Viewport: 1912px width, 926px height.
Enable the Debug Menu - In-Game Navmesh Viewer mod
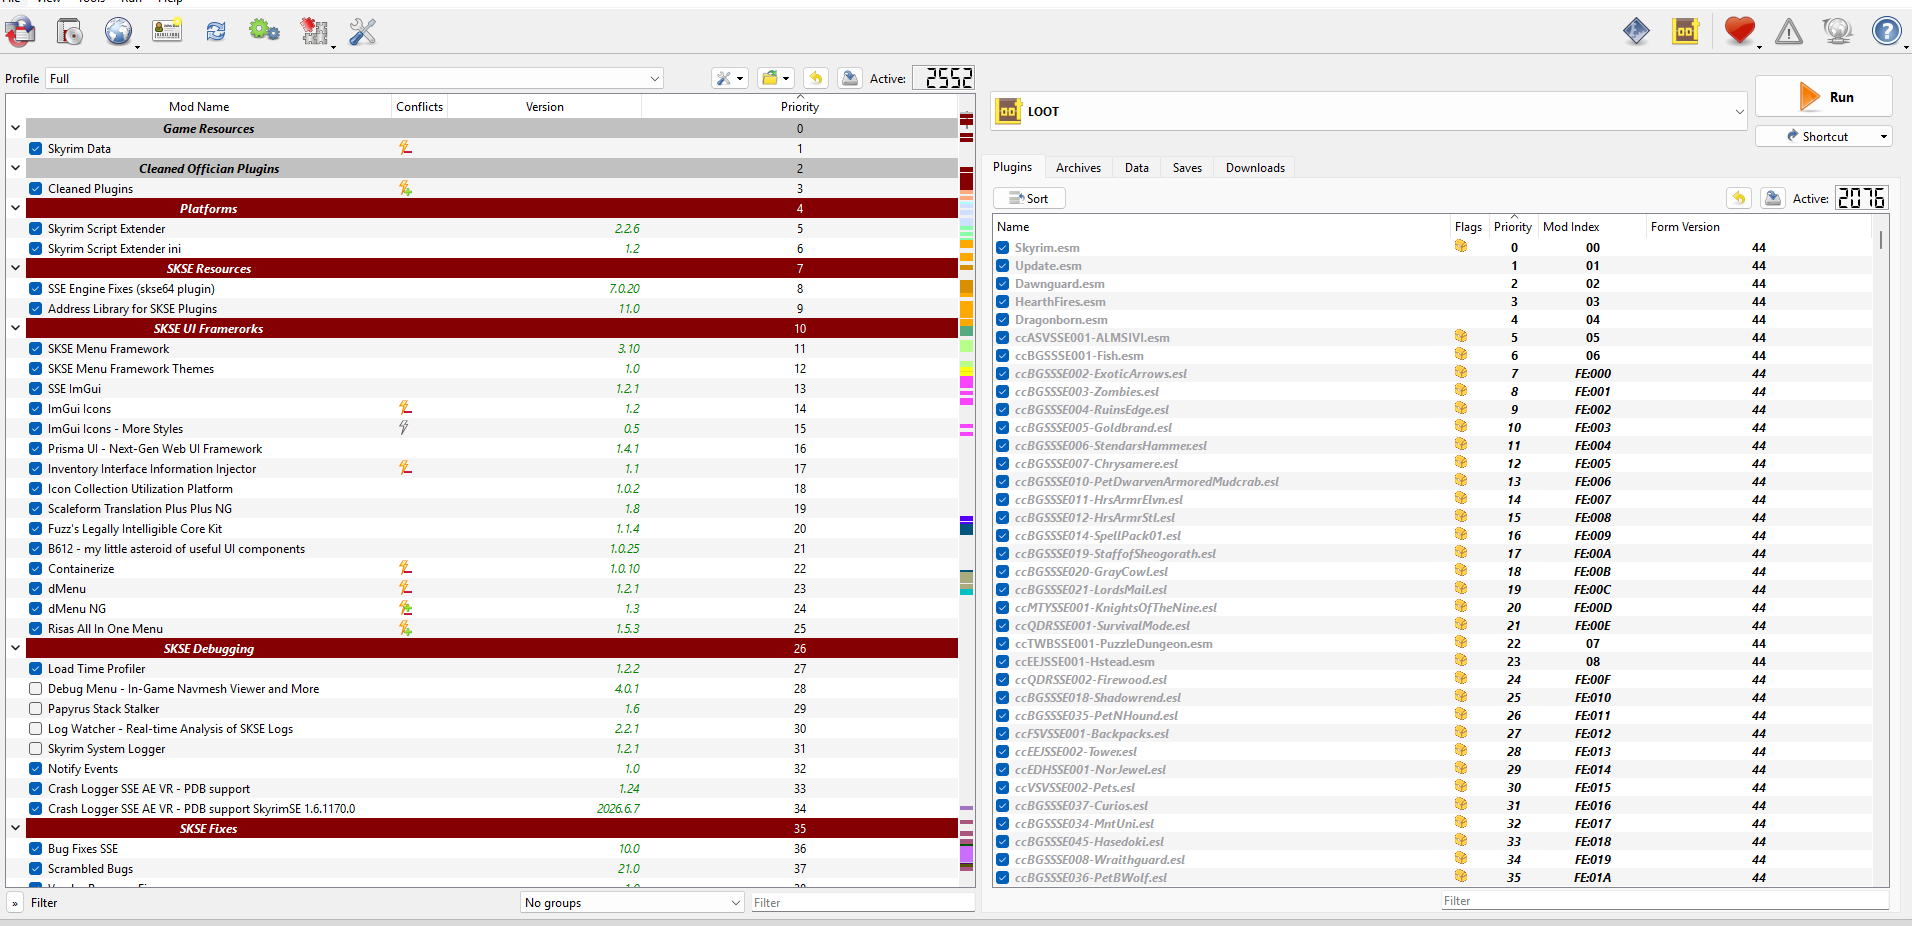(36, 688)
